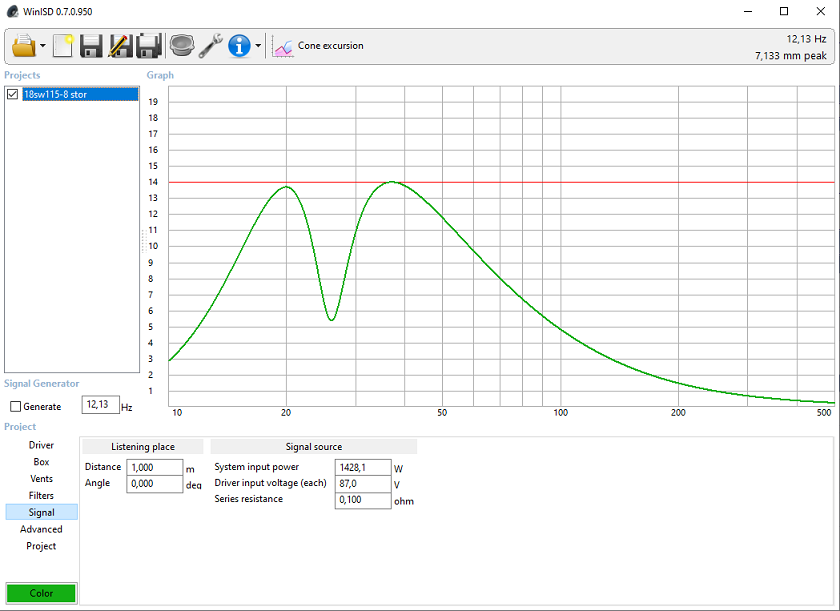Switch to the Vents tab
840x611 pixels.
41,479
